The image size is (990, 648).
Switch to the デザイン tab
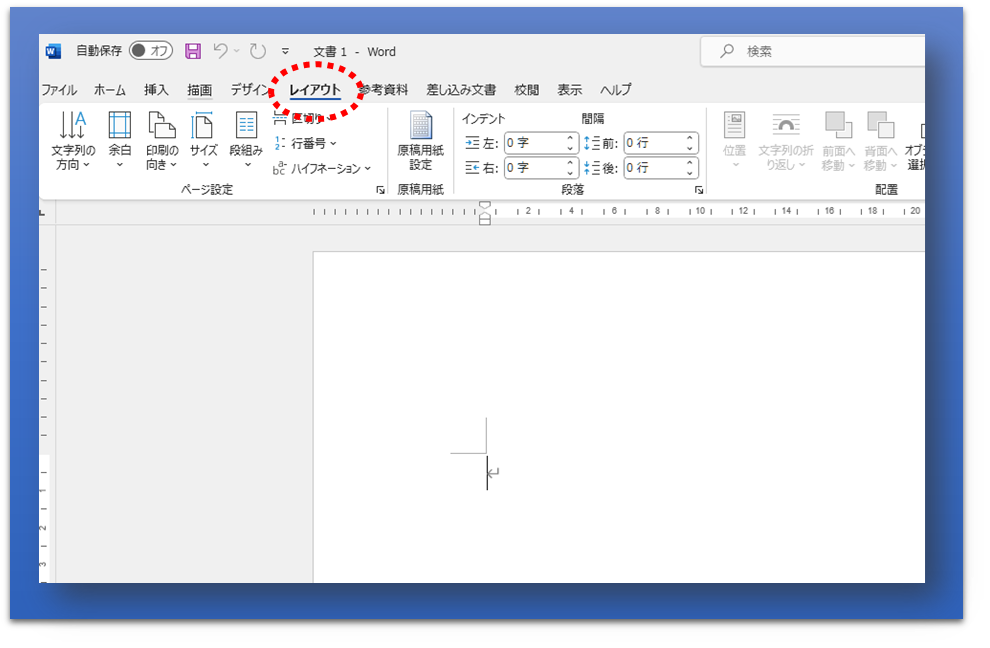(x=249, y=90)
